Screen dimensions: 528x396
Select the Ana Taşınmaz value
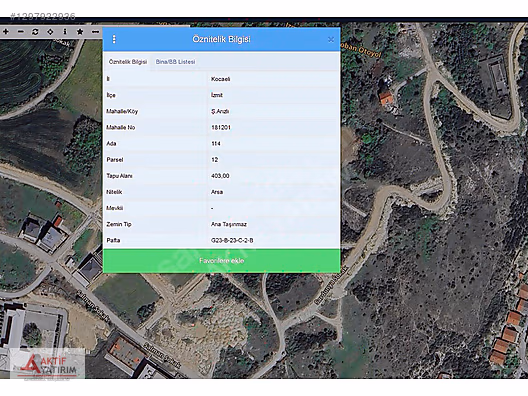pyautogui.click(x=229, y=224)
